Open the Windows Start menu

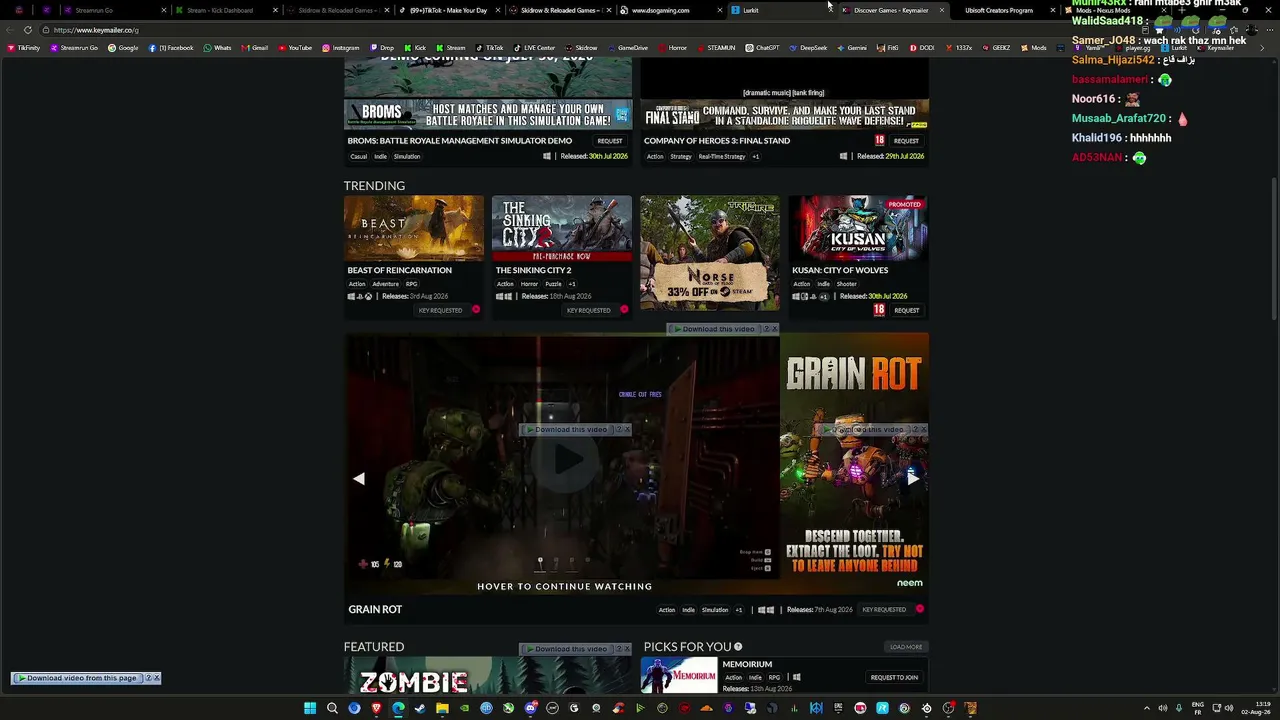310,708
